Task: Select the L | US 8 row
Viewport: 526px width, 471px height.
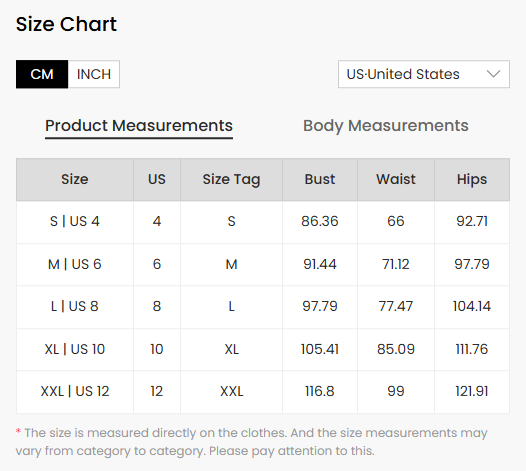Action: click(x=263, y=307)
